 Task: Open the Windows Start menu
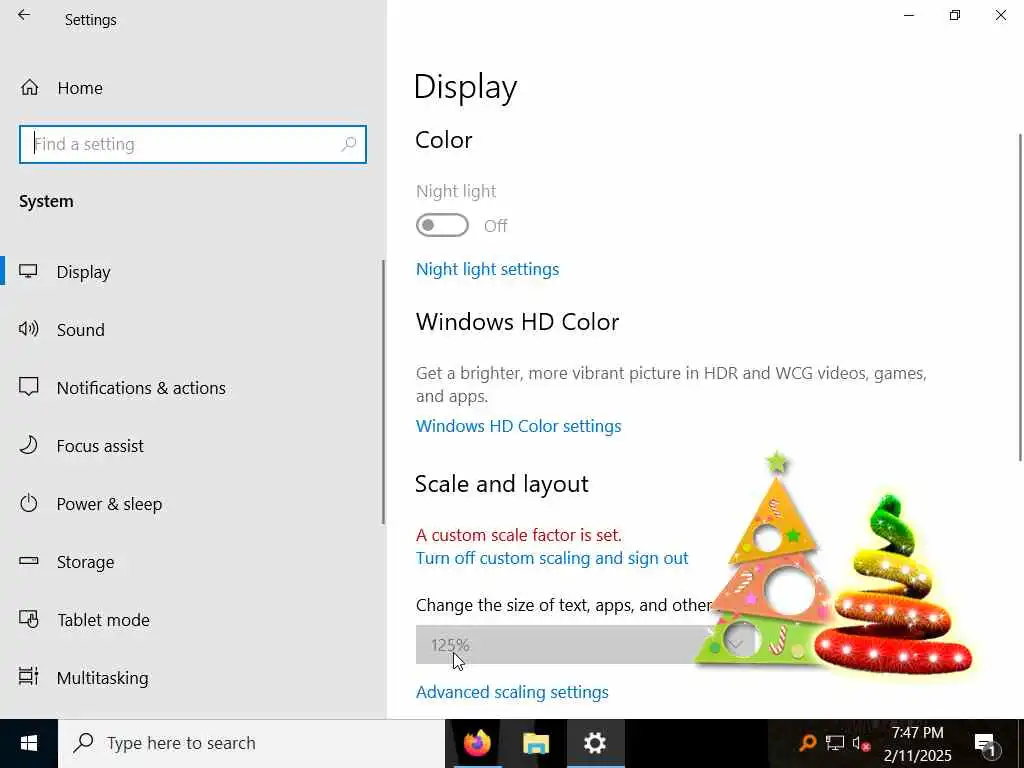(x=29, y=743)
